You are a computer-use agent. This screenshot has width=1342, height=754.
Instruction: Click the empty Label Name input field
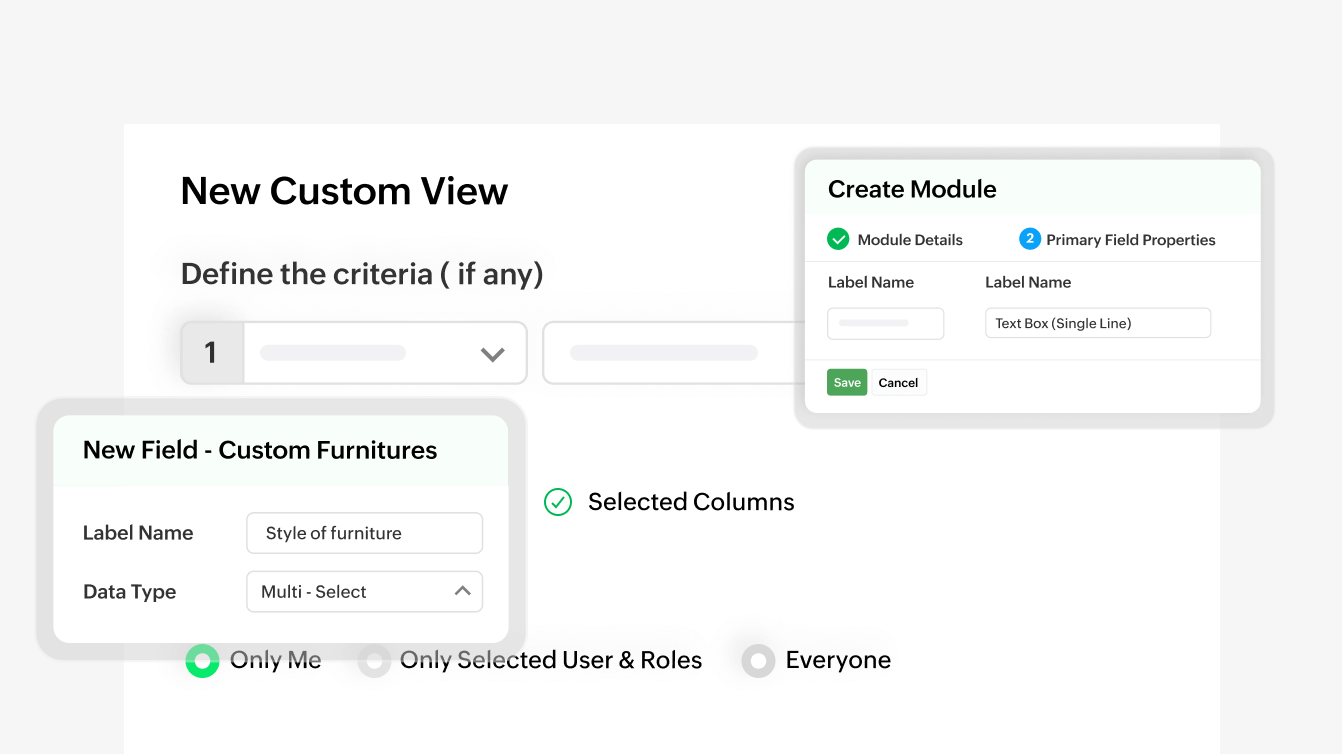(885, 323)
